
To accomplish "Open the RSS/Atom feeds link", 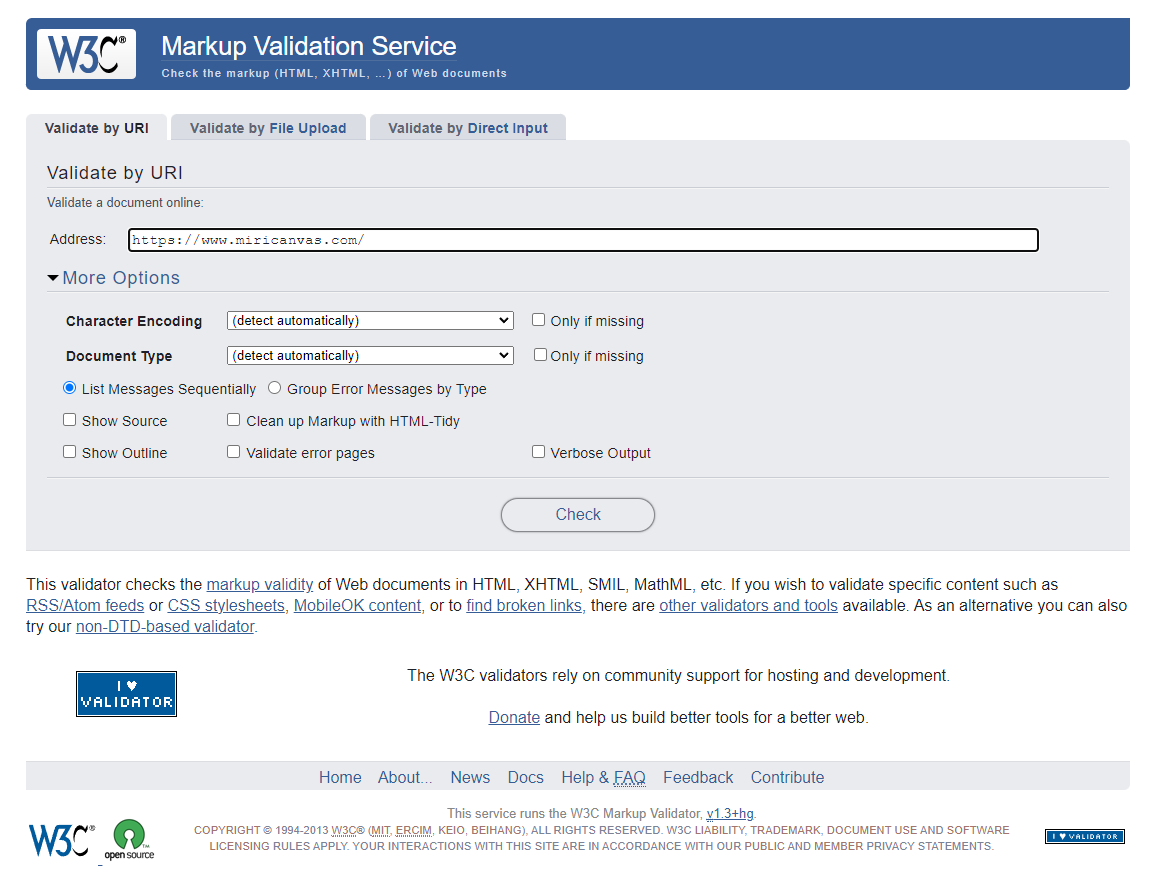I will coord(85,606).
